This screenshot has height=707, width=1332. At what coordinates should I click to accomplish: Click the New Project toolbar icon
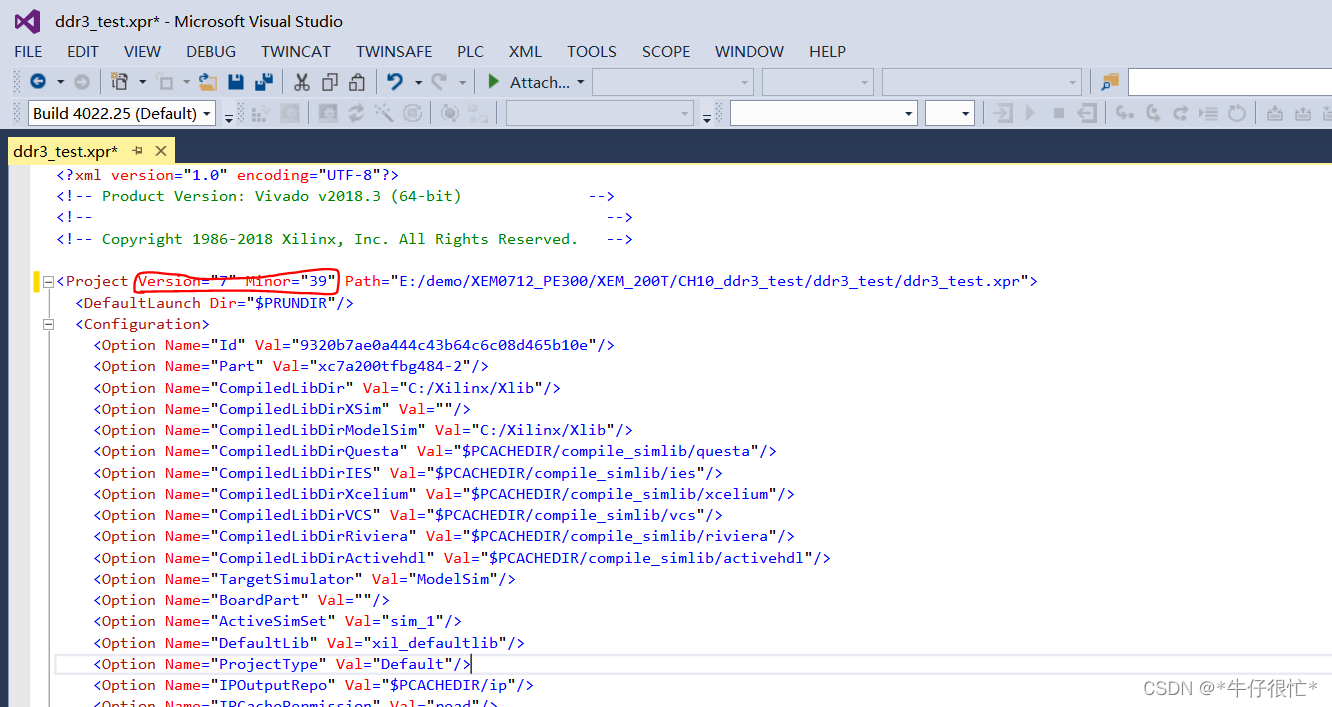(x=120, y=82)
